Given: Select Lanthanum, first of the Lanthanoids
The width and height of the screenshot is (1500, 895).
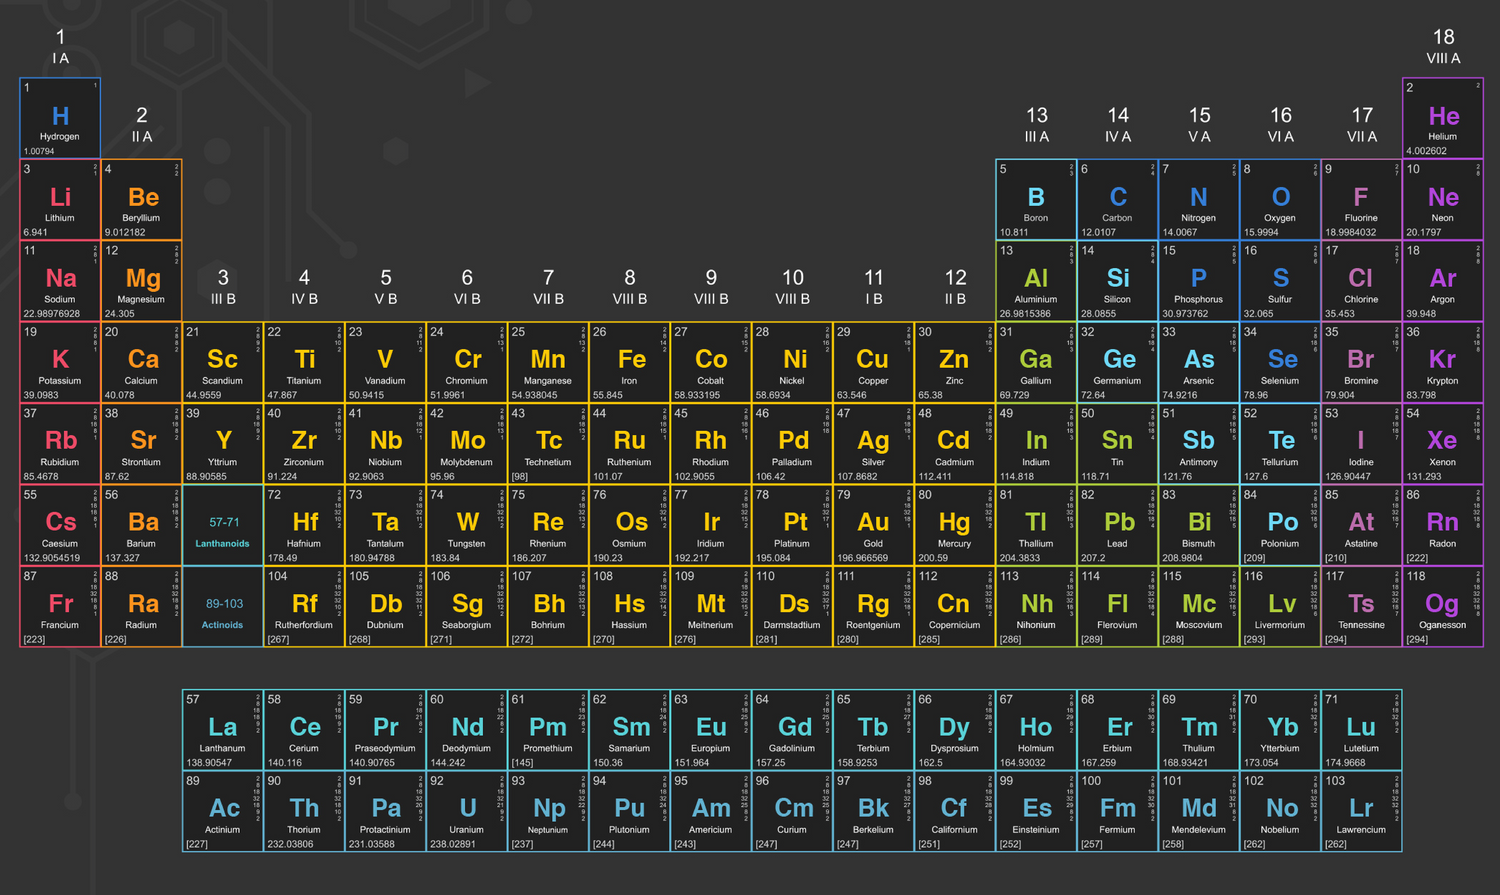Looking at the screenshot, I should [x=222, y=727].
